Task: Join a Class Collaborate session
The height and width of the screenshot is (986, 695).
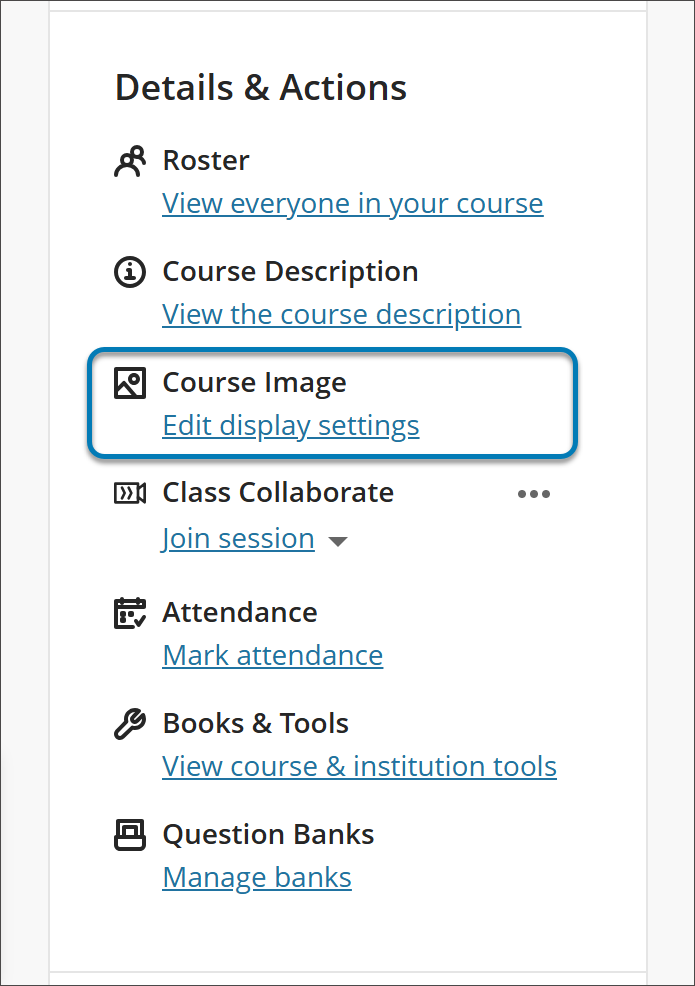Action: coord(238,538)
